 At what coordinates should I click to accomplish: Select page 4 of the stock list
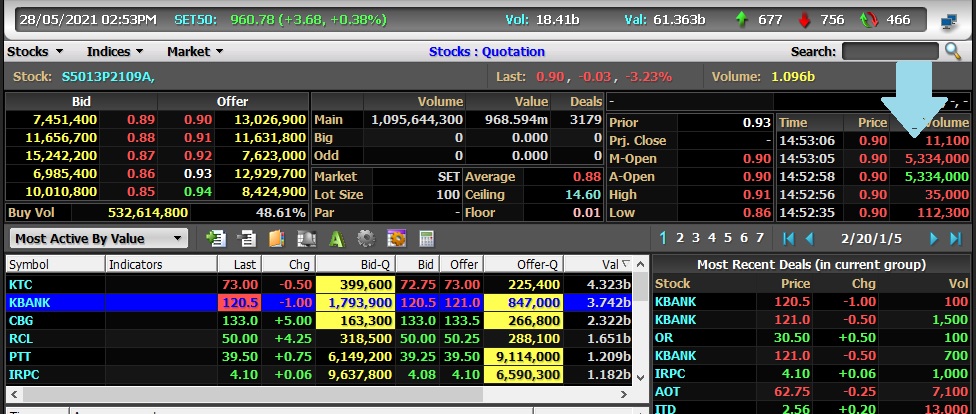point(711,237)
